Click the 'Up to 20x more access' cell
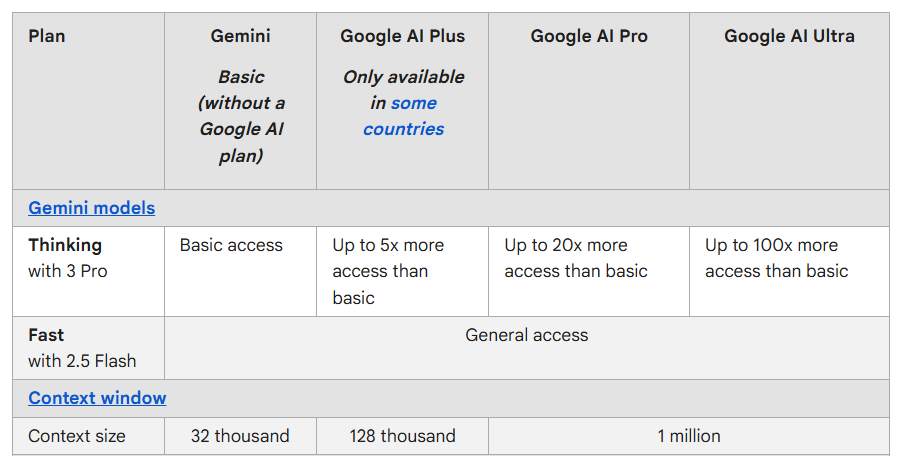 click(576, 258)
